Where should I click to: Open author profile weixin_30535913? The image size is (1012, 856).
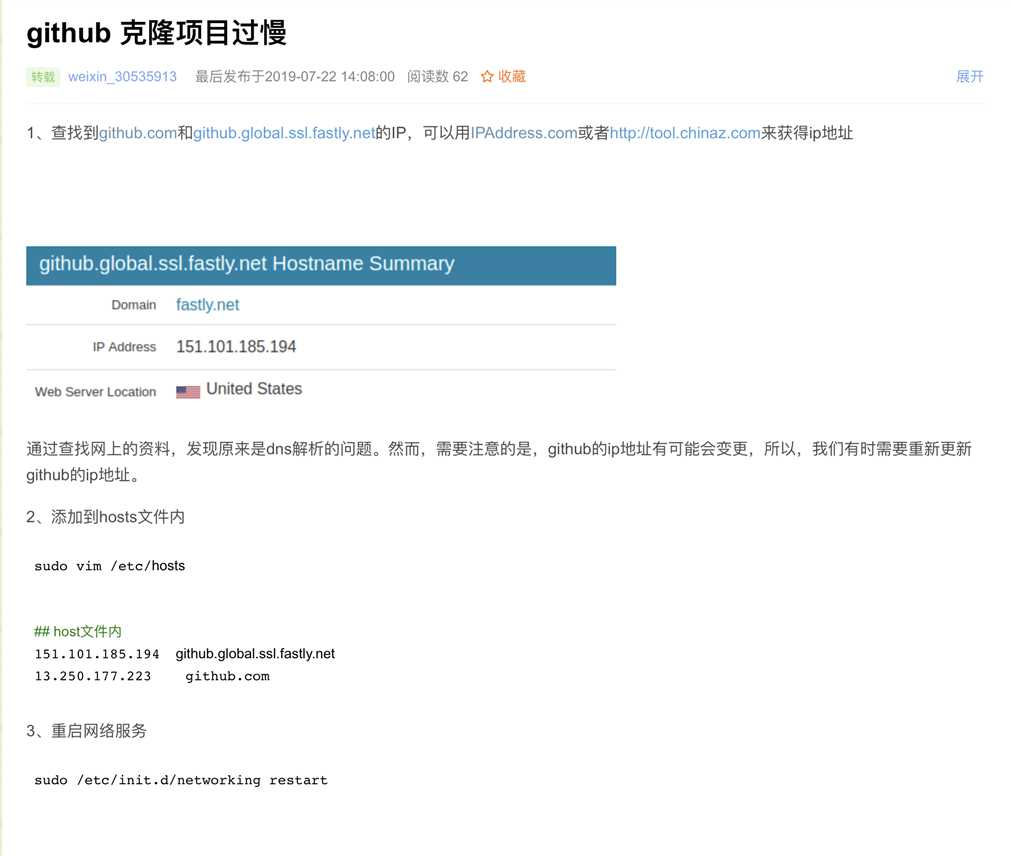point(122,77)
